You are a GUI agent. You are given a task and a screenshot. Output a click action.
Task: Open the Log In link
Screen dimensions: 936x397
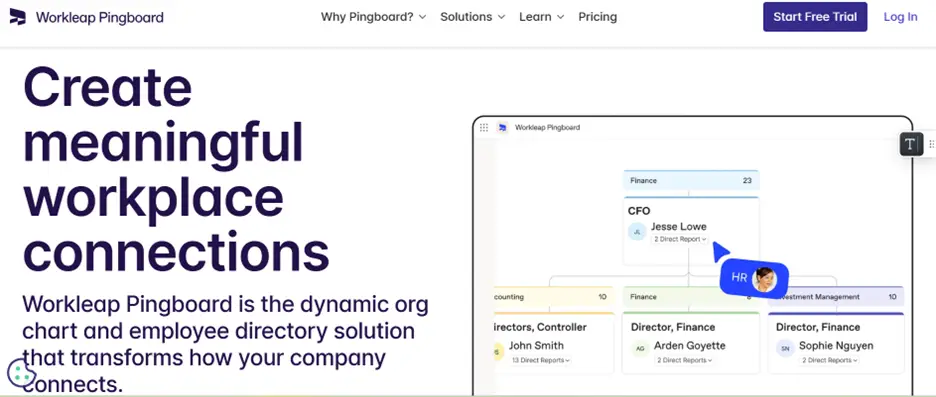(900, 17)
